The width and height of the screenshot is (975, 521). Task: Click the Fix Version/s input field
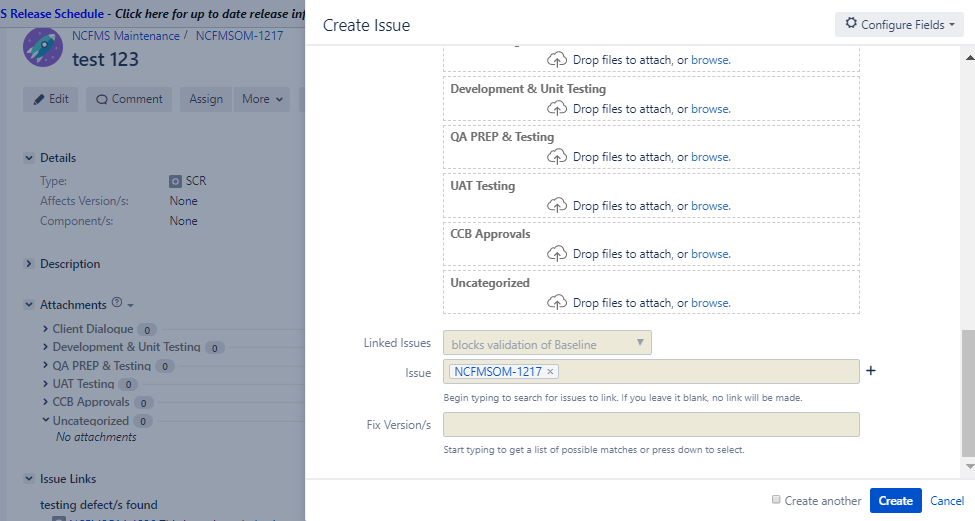pyautogui.click(x=651, y=425)
